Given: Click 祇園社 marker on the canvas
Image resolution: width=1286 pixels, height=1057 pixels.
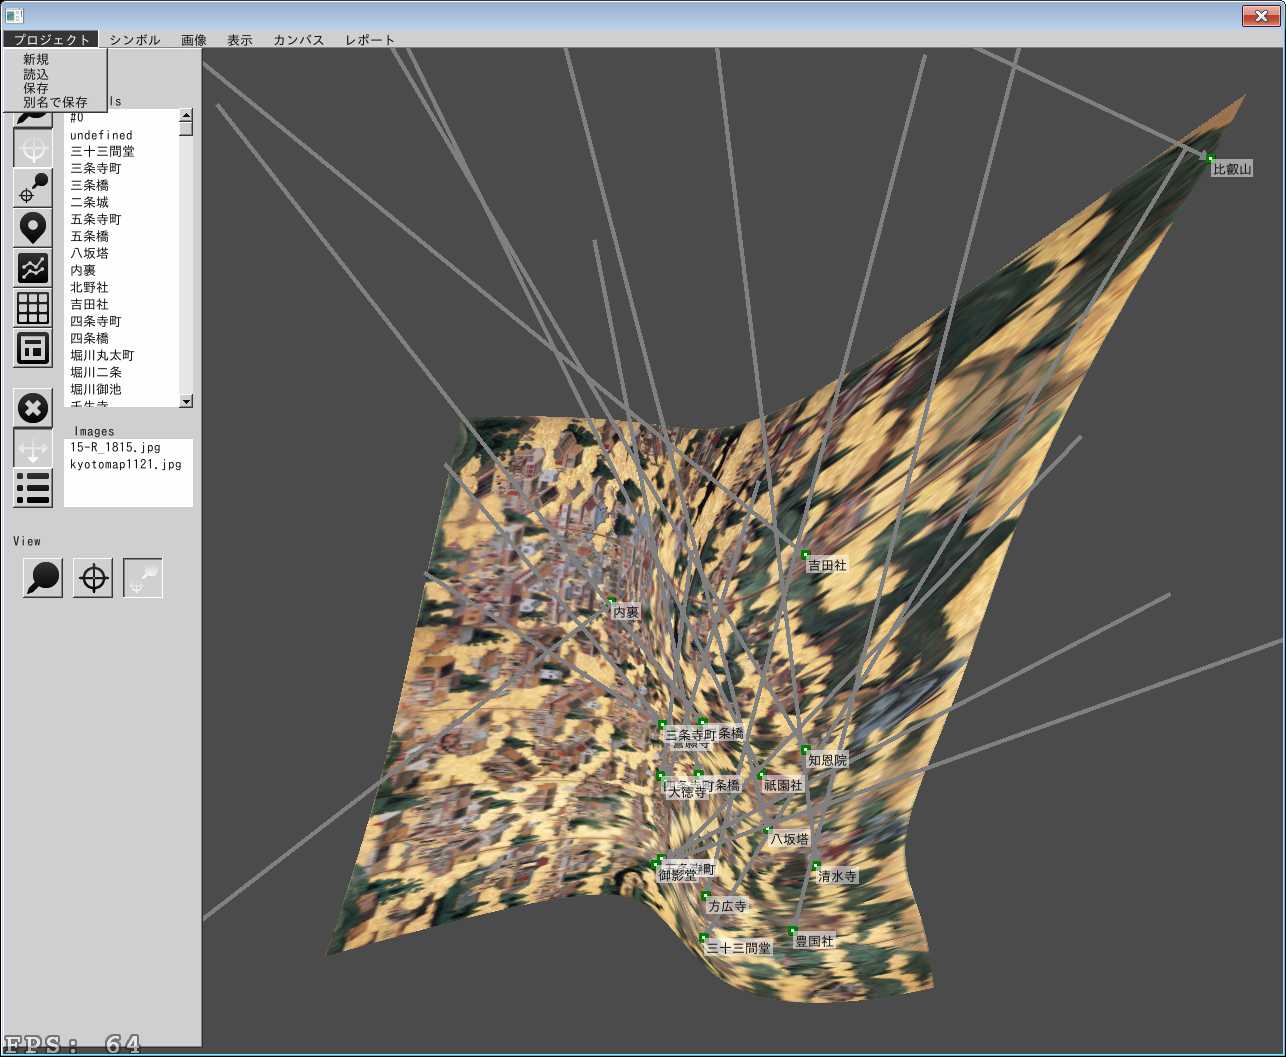Looking at the screenshot, I should point(783,785).
